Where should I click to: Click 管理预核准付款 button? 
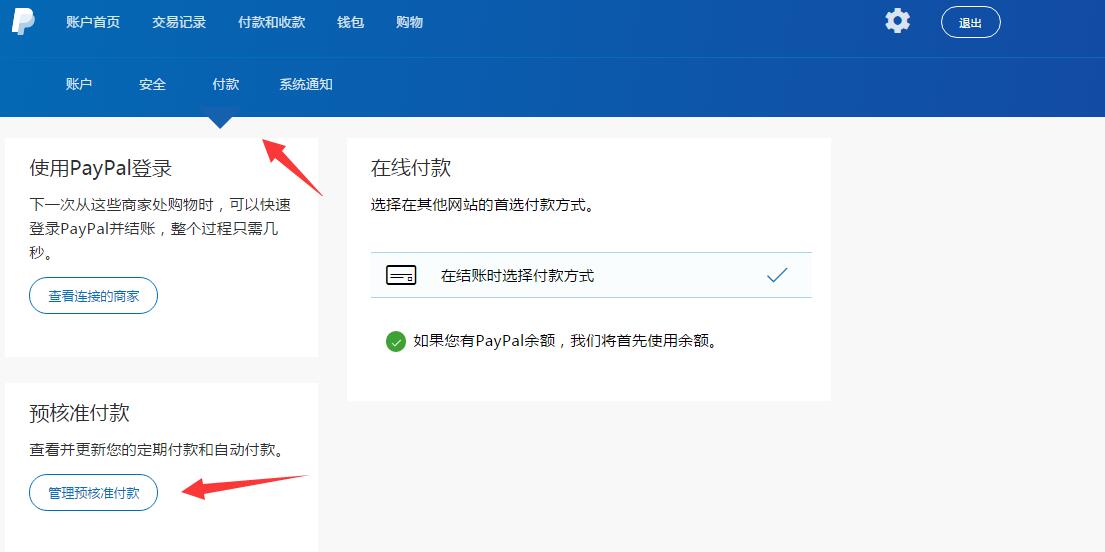pyautogui.click(x=93, y=493)
